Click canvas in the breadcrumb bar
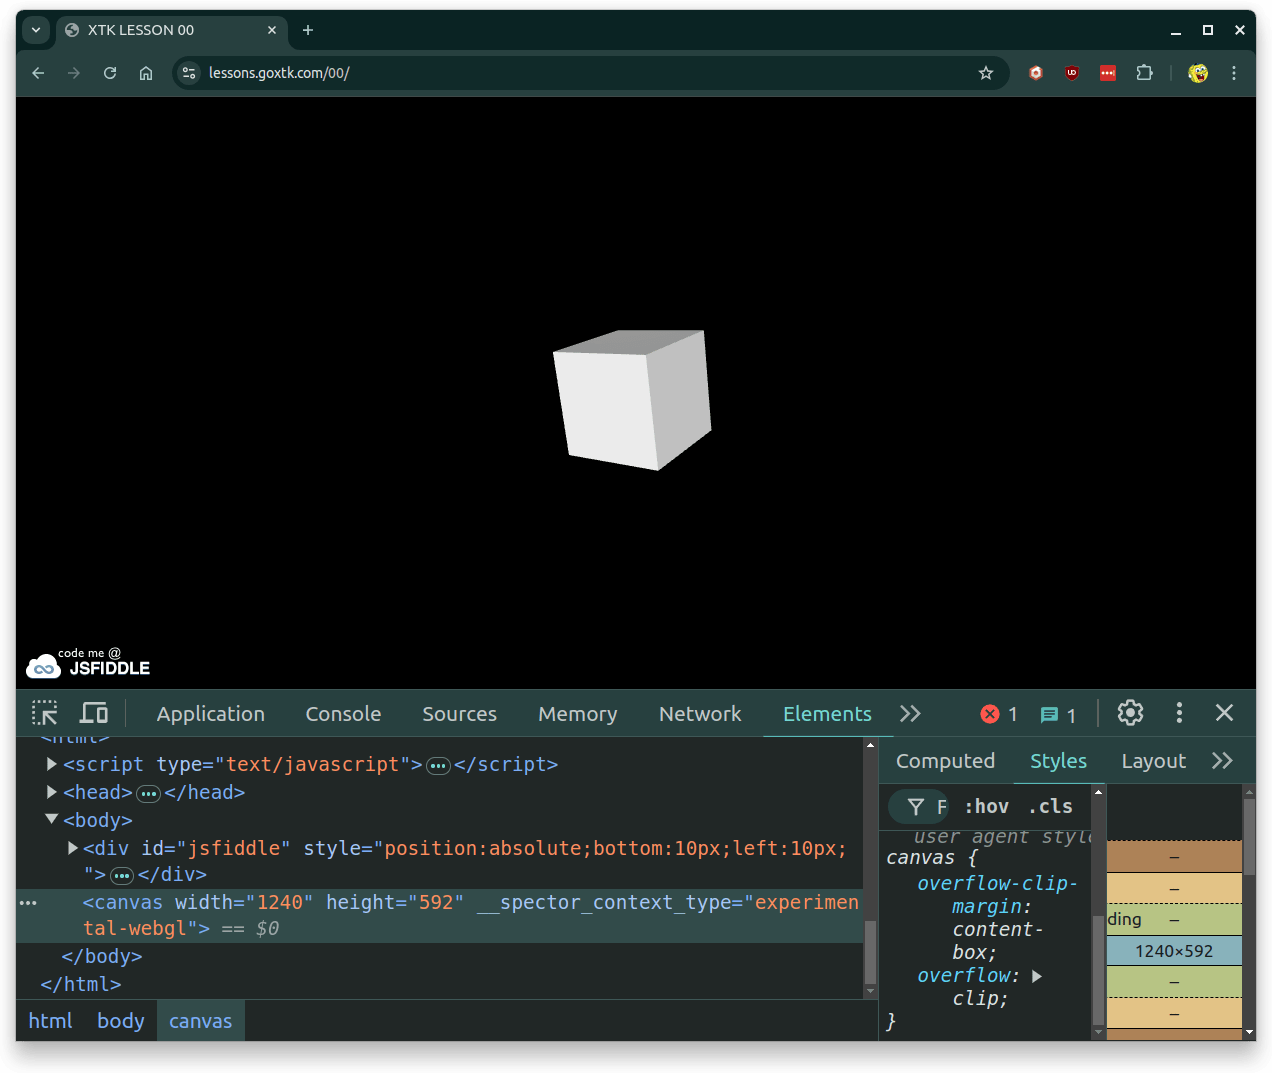This screenshot has width=1272, height=1073. coord(200,1021)
